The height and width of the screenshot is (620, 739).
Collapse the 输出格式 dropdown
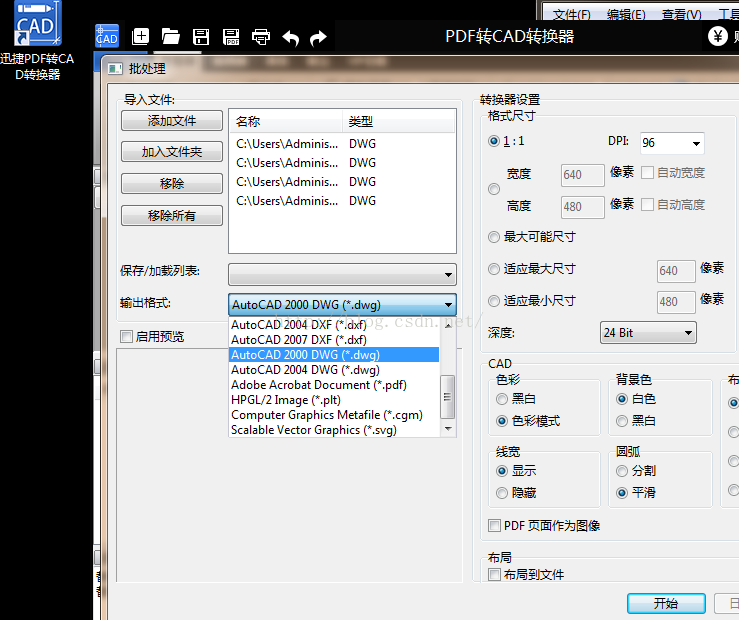pyautogui.click(x=342, y=305)
